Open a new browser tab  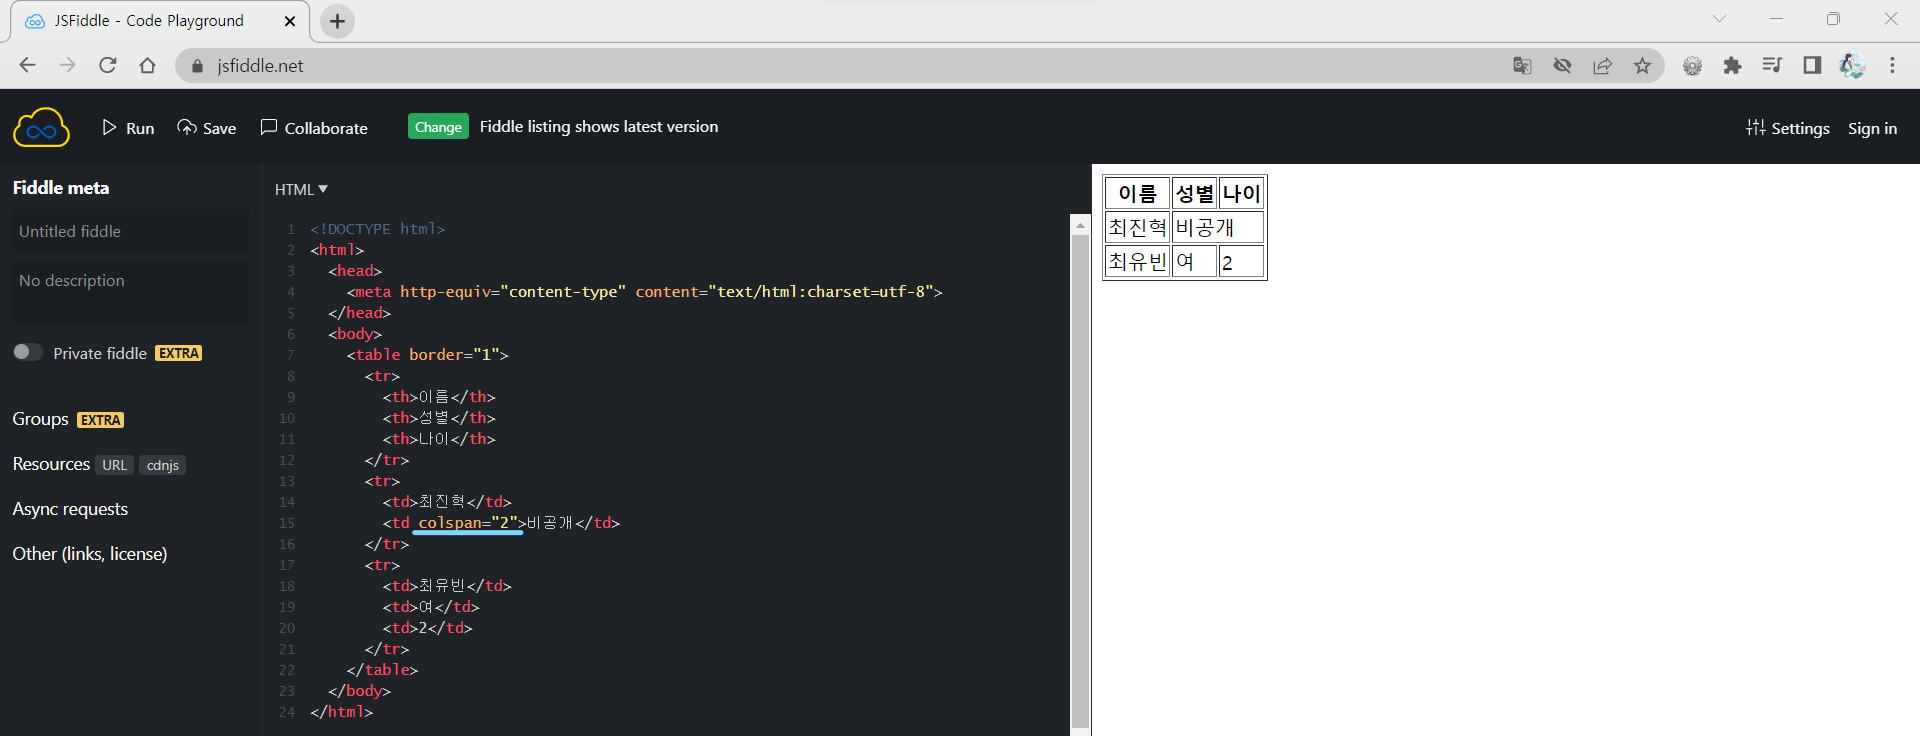tap(338, 21)
